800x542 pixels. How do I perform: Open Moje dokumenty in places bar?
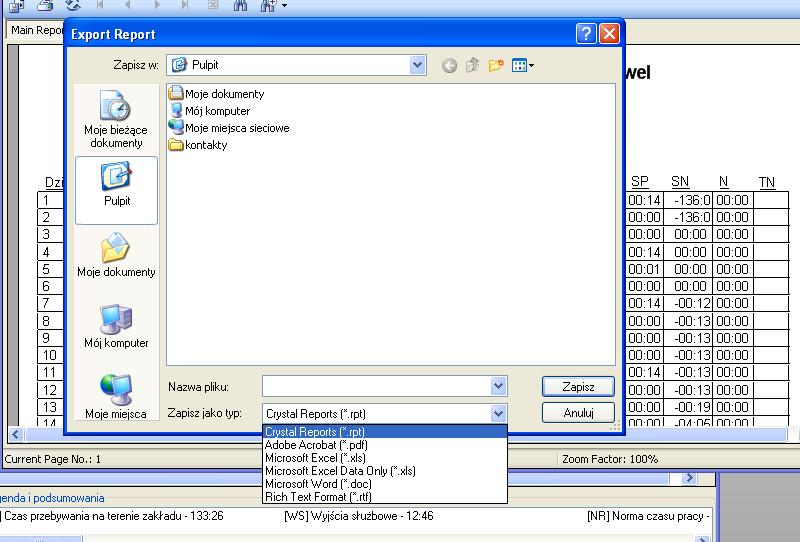[x=116, y=255]
